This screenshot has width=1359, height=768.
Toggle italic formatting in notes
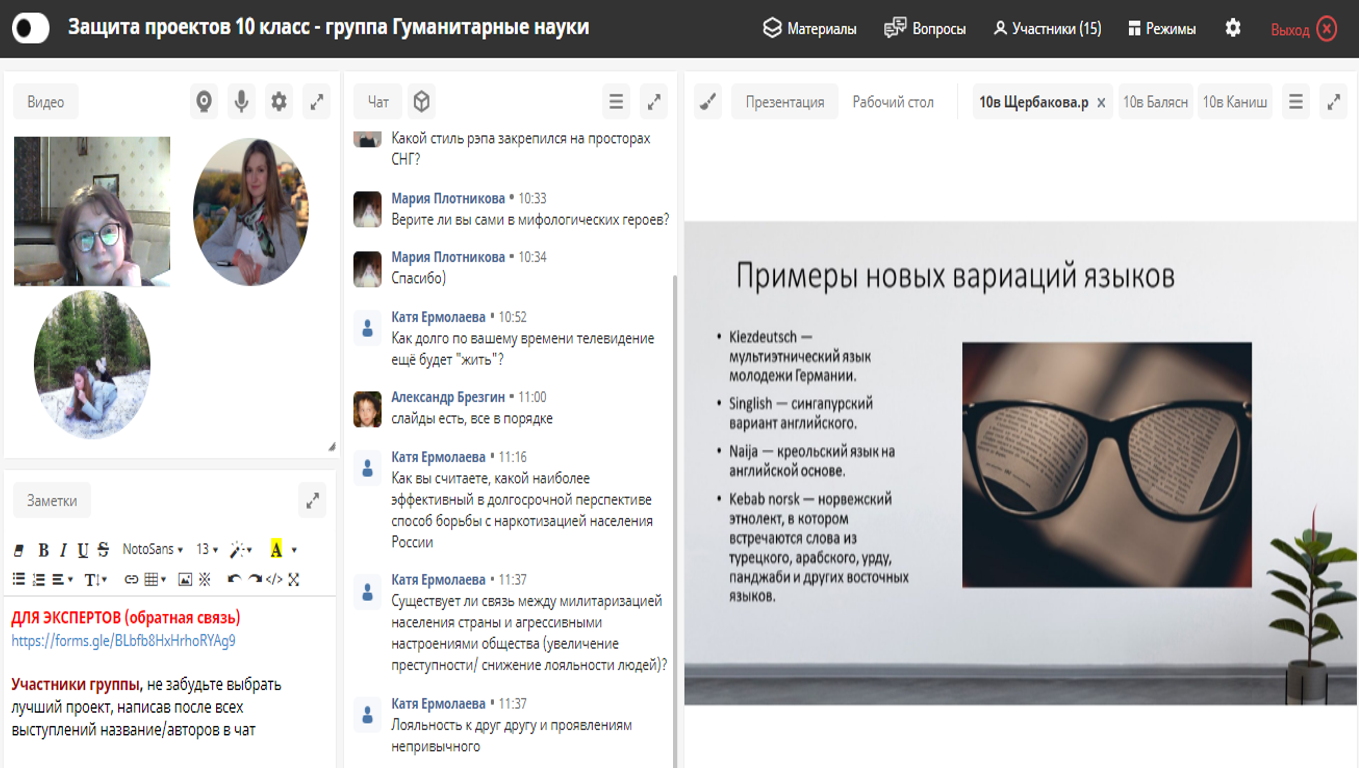tap(63, 550)
